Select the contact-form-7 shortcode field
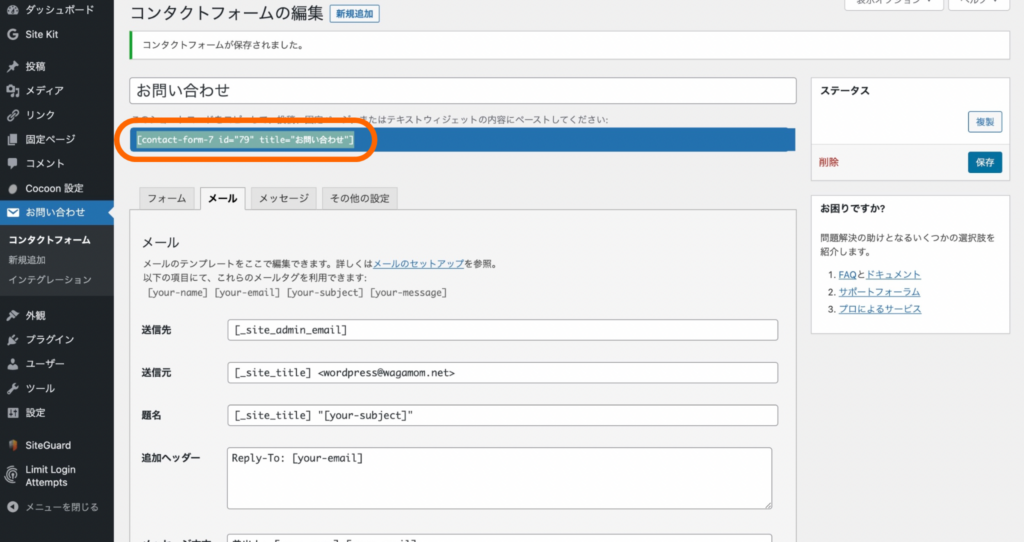The width and height of the screenshot is (1024, 542). click(x=245, y=140)
